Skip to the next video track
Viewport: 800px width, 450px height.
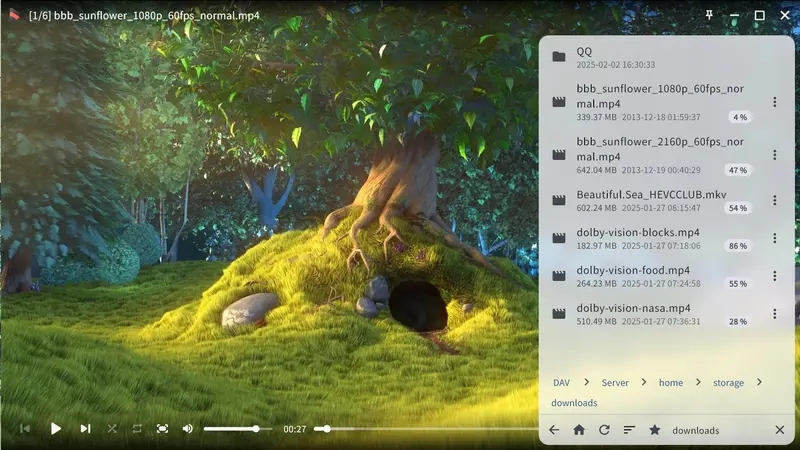[85, 429]
